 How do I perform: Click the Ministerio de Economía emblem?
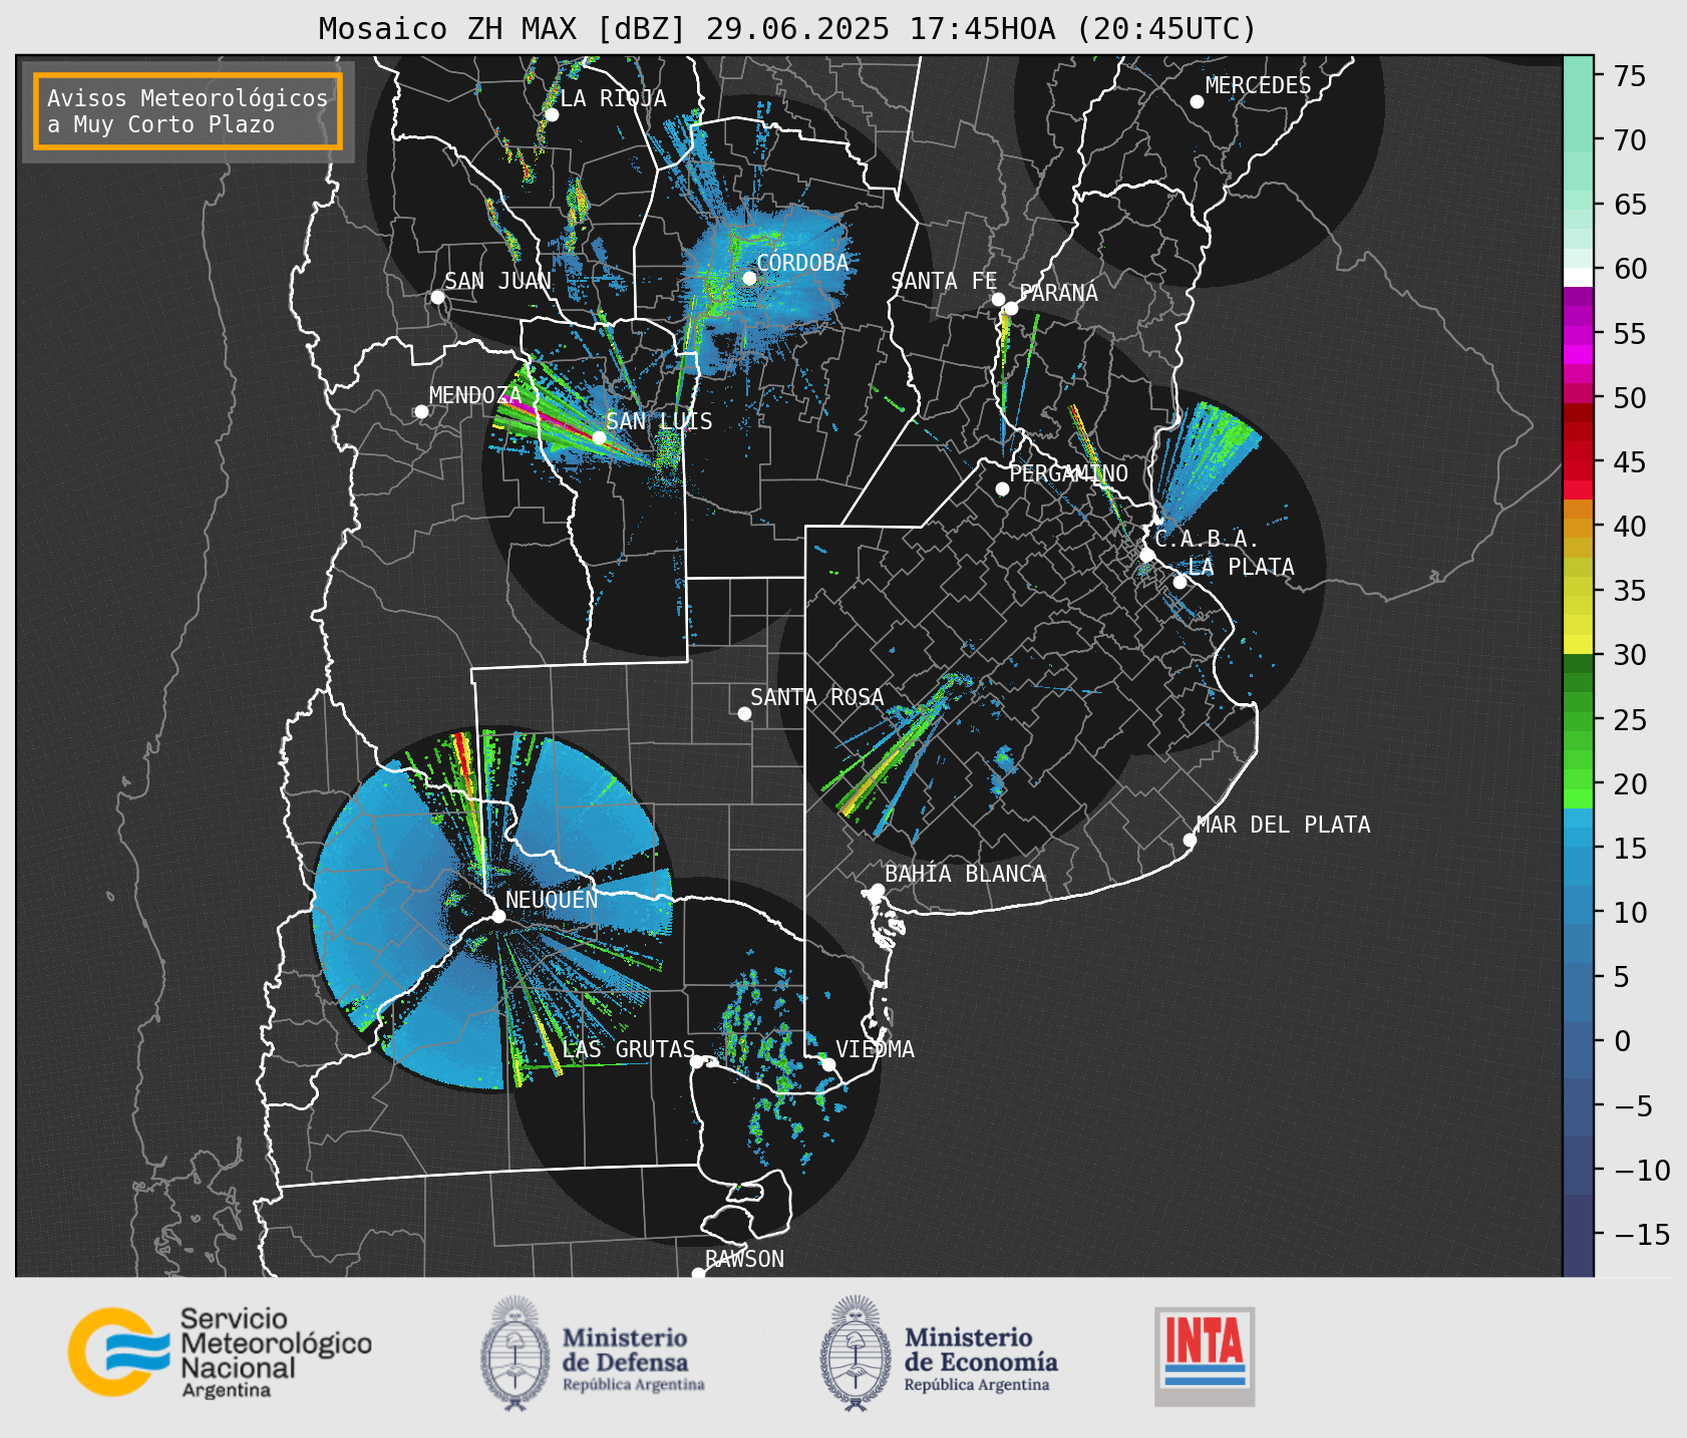(855, 1353)
